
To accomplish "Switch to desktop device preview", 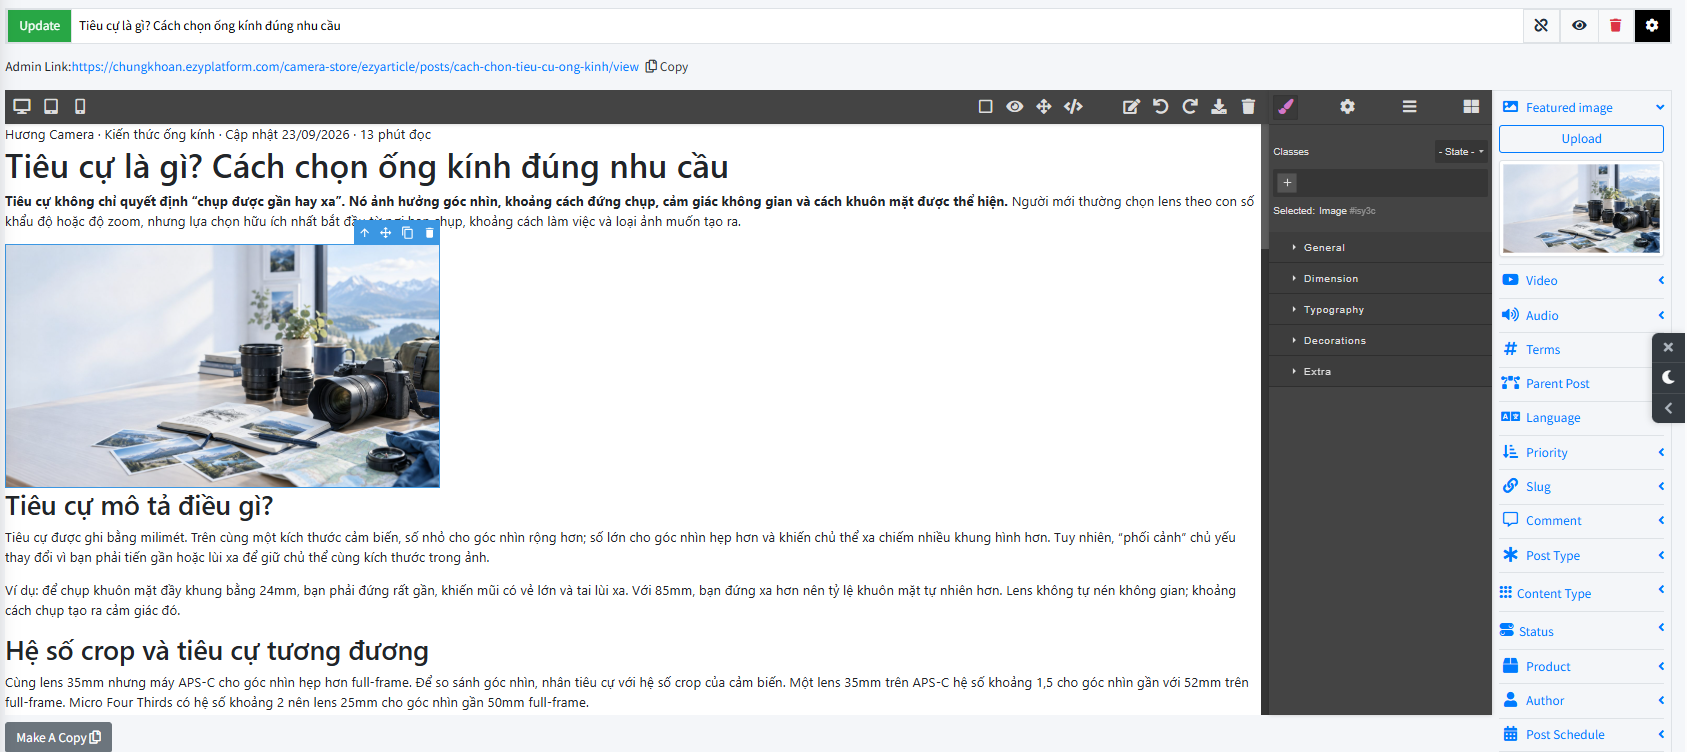I will tap(22, 106).
